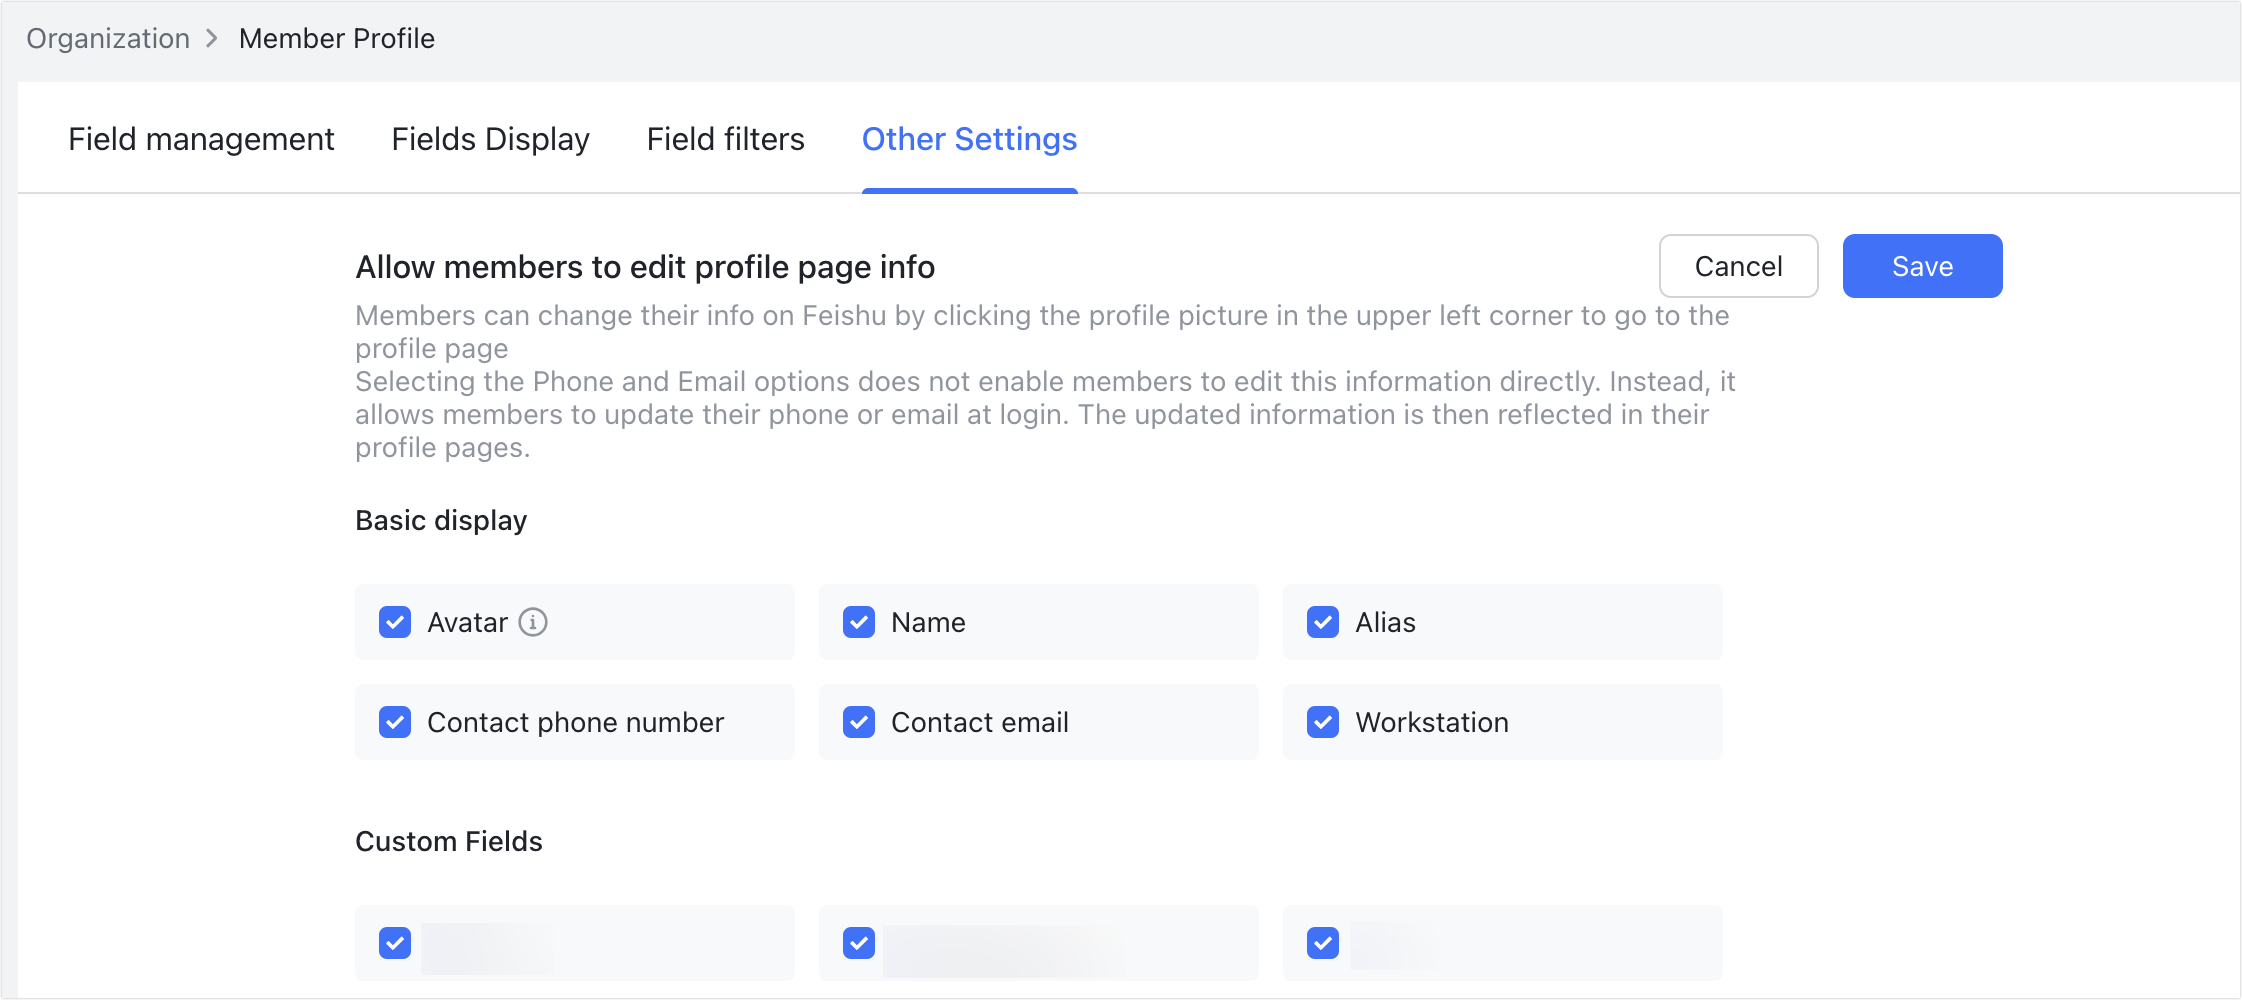This screenshot has width=2242, height=1000.
Task: Toggle third custom field checkbox
Action: coord(1323,943)
